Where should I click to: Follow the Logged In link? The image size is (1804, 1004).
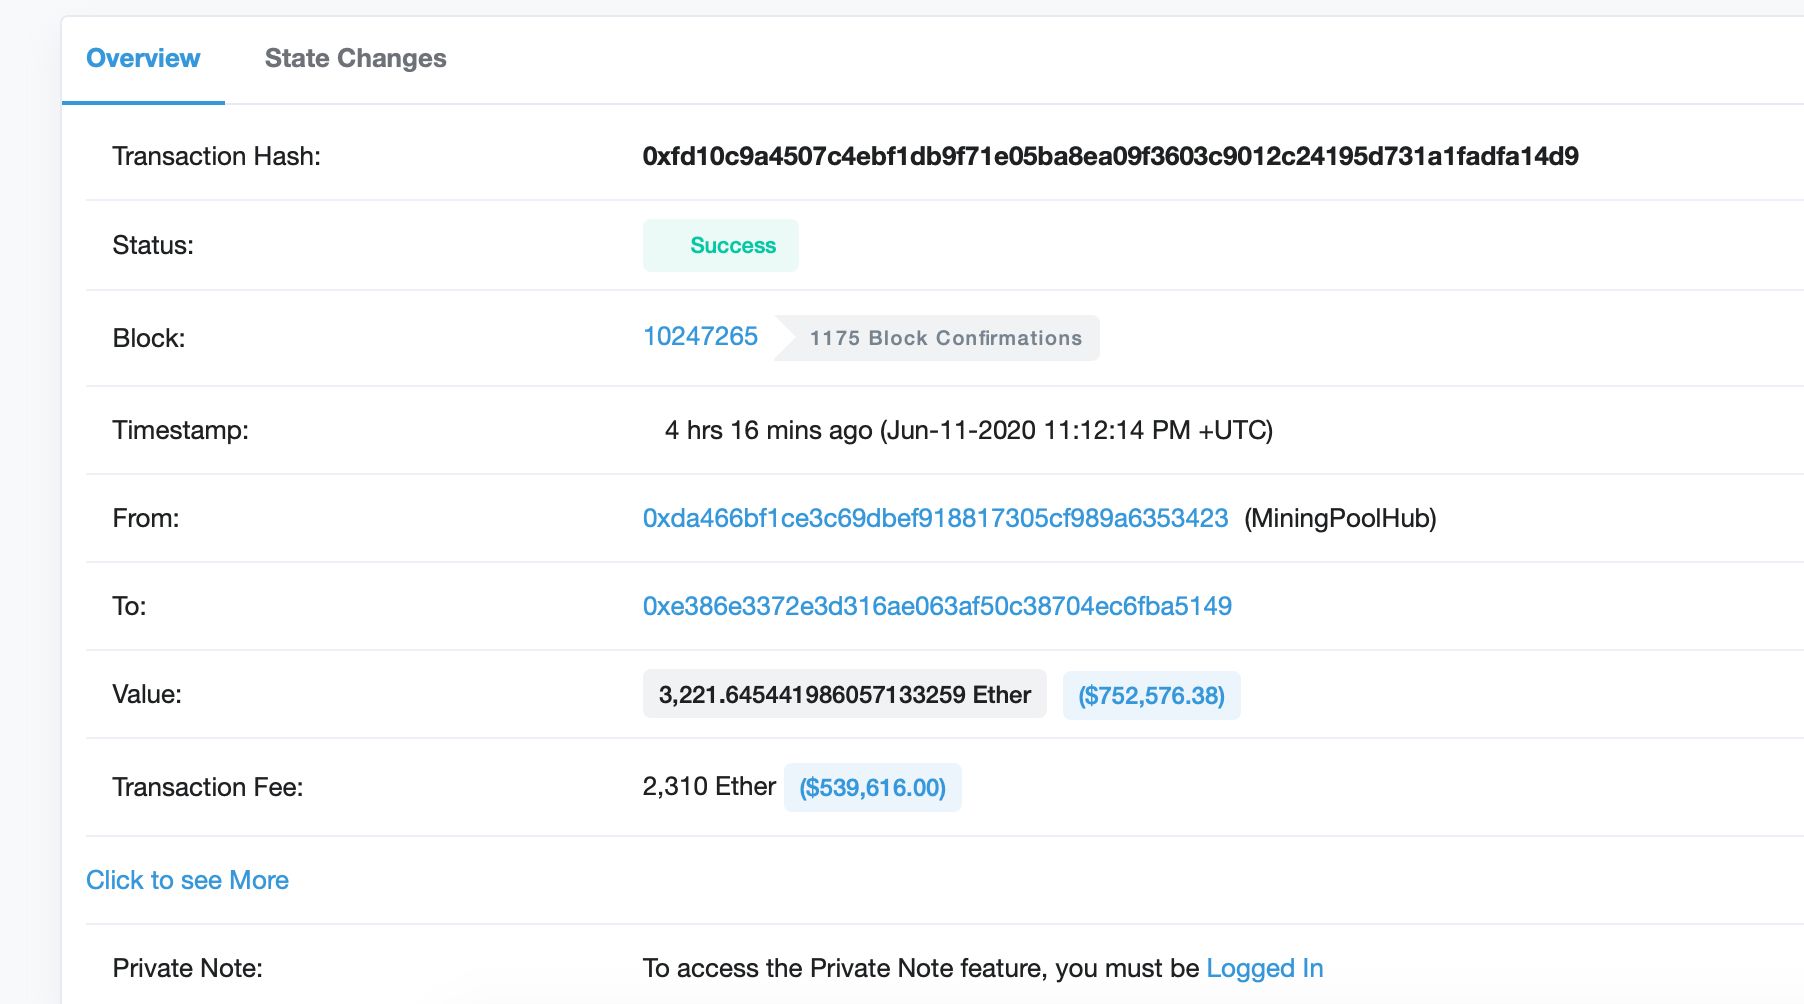click(x=1264, y=968)
